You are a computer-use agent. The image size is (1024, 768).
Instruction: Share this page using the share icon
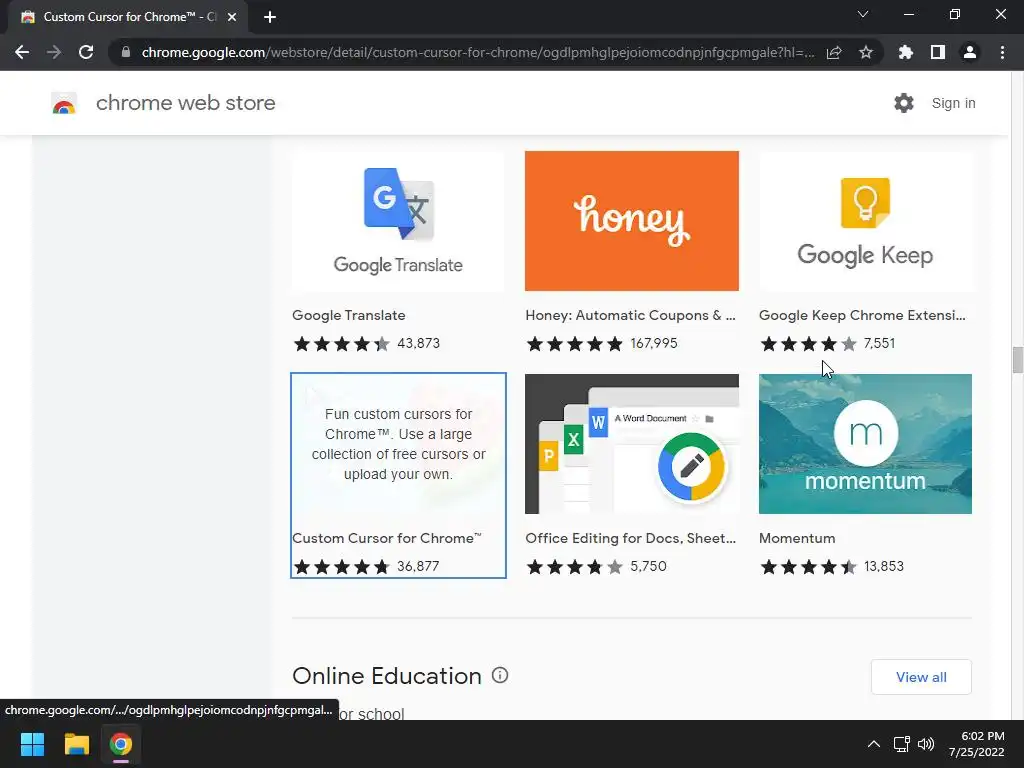(834, 52)
